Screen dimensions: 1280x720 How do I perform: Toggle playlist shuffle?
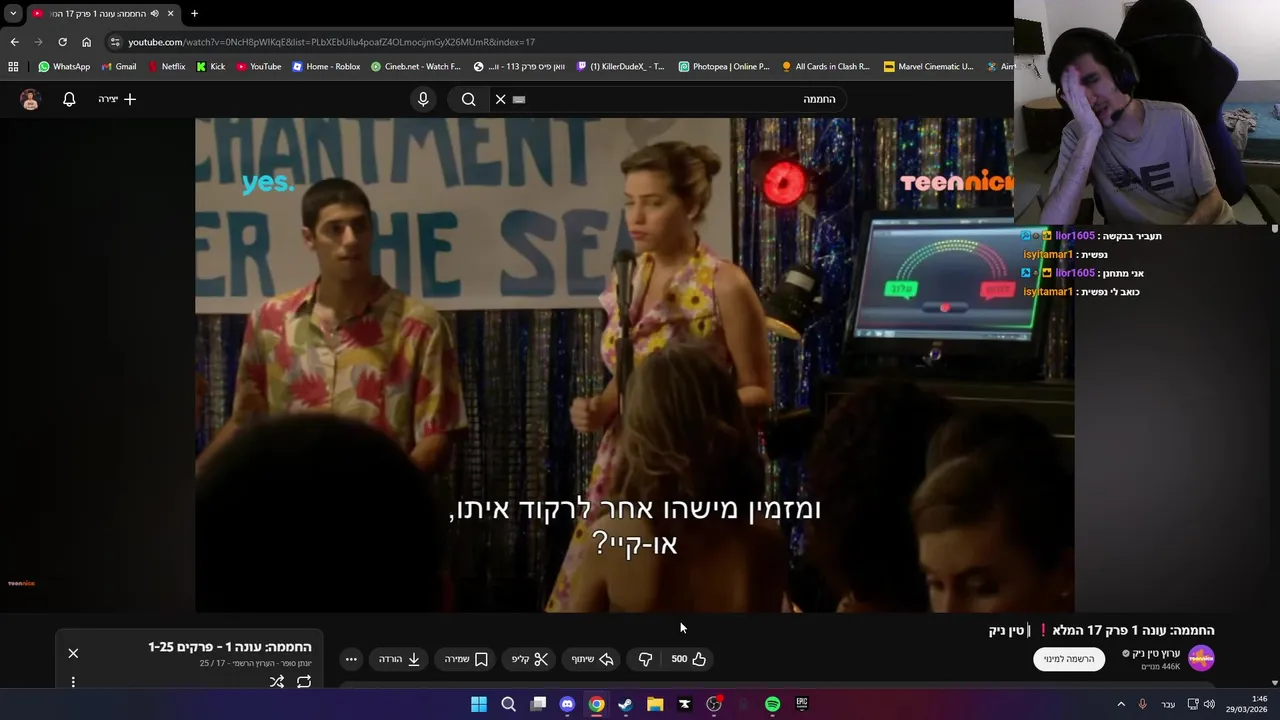point(277,682)
